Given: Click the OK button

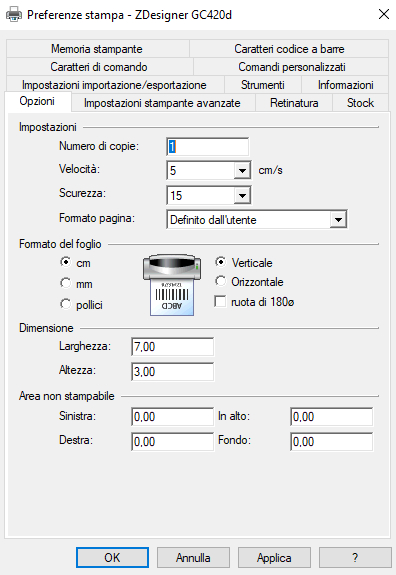Looking at the screenshot, I should point(112,557).
